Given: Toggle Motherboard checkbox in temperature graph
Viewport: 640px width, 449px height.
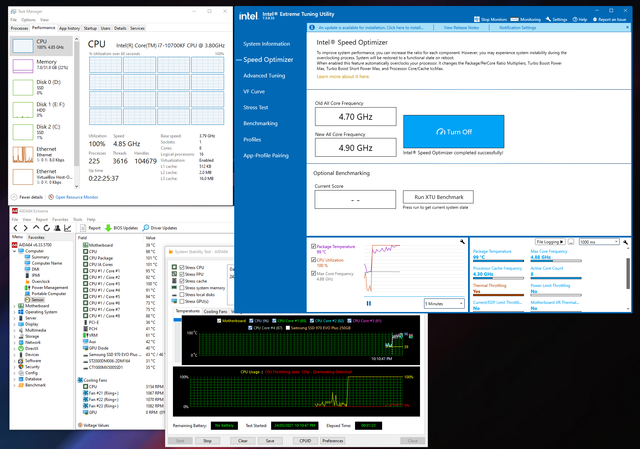Looking at the screenshot, I should tap(220, 321).
